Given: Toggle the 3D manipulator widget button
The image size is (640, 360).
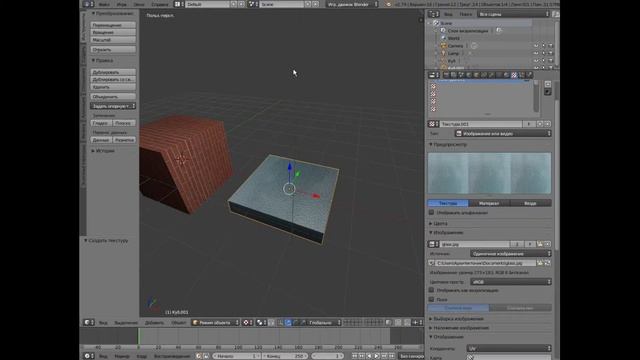Looking at the screenshot, I should click(280, 322).
